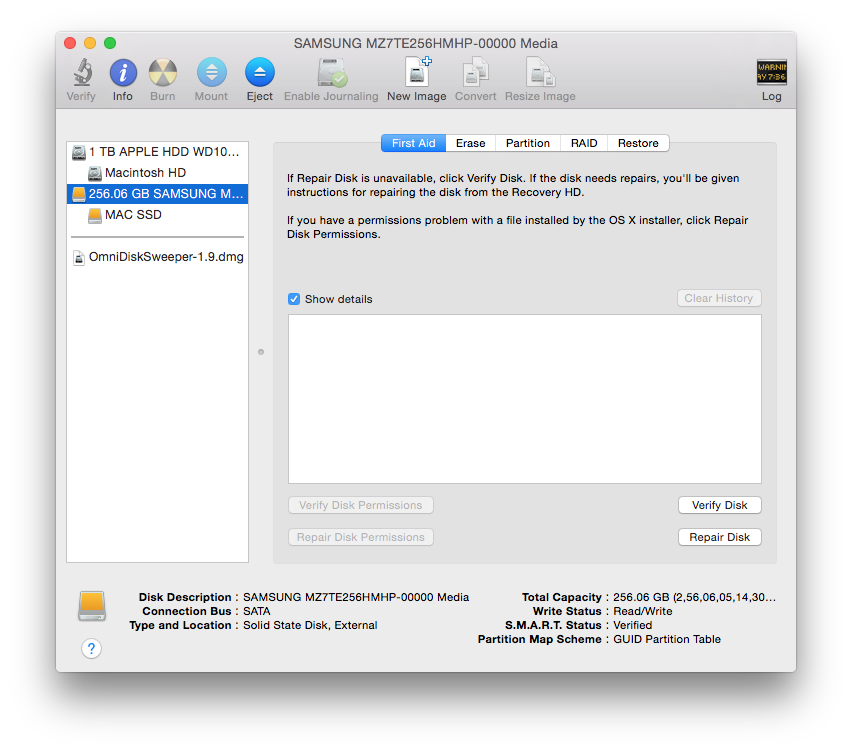Click the New Image toolbar icon
Image resolution: width=852 pixels, height=752 pixels.
coord(416,72)
